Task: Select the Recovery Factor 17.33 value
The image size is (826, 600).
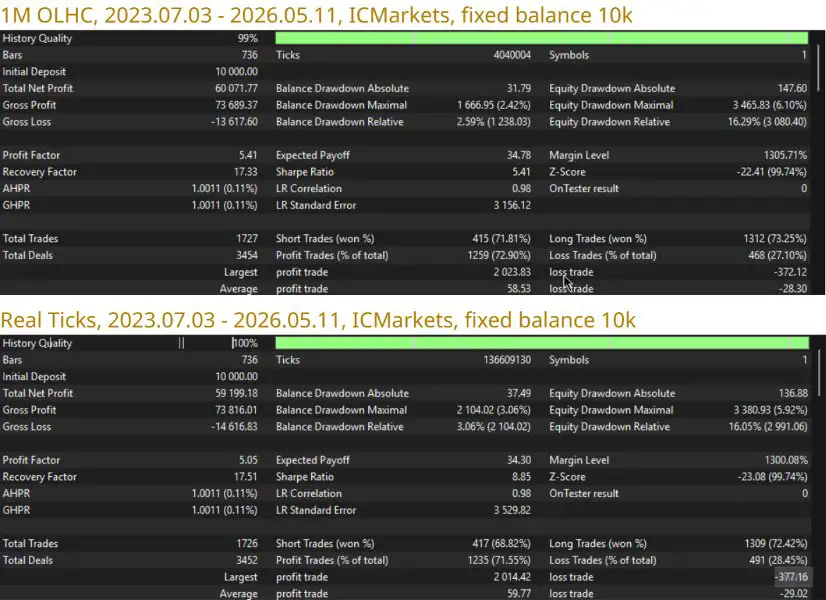Action: coord(245,172)
